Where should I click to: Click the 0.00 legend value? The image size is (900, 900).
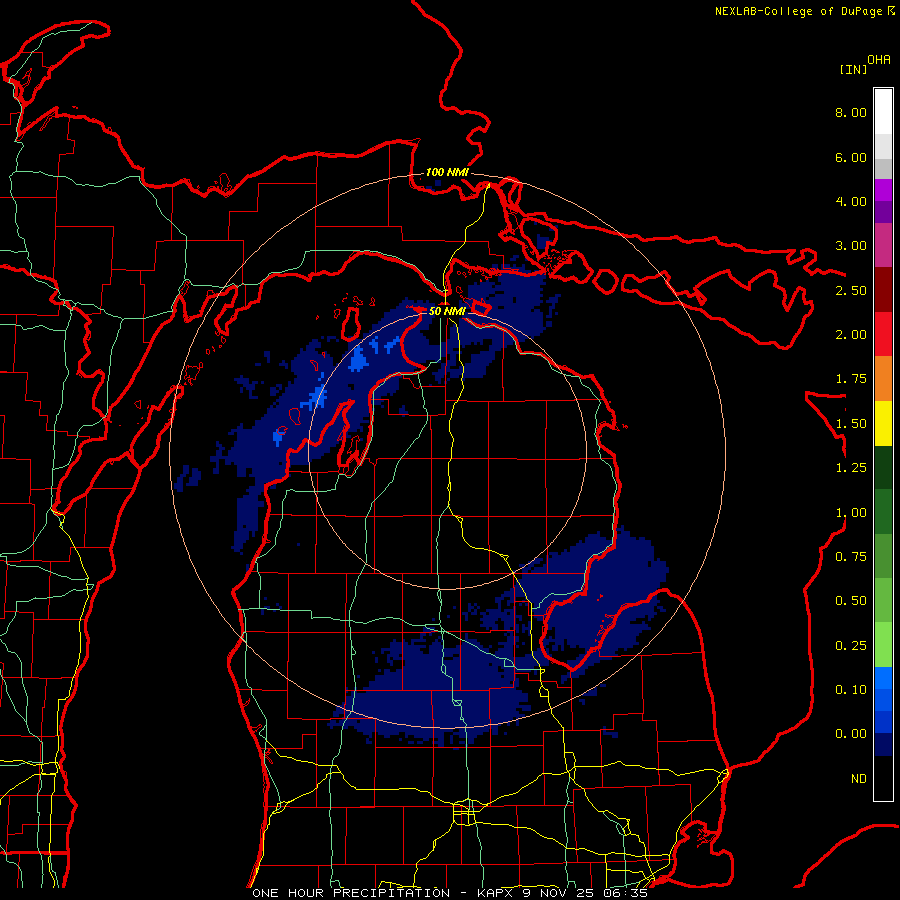(x=851, y=734)
